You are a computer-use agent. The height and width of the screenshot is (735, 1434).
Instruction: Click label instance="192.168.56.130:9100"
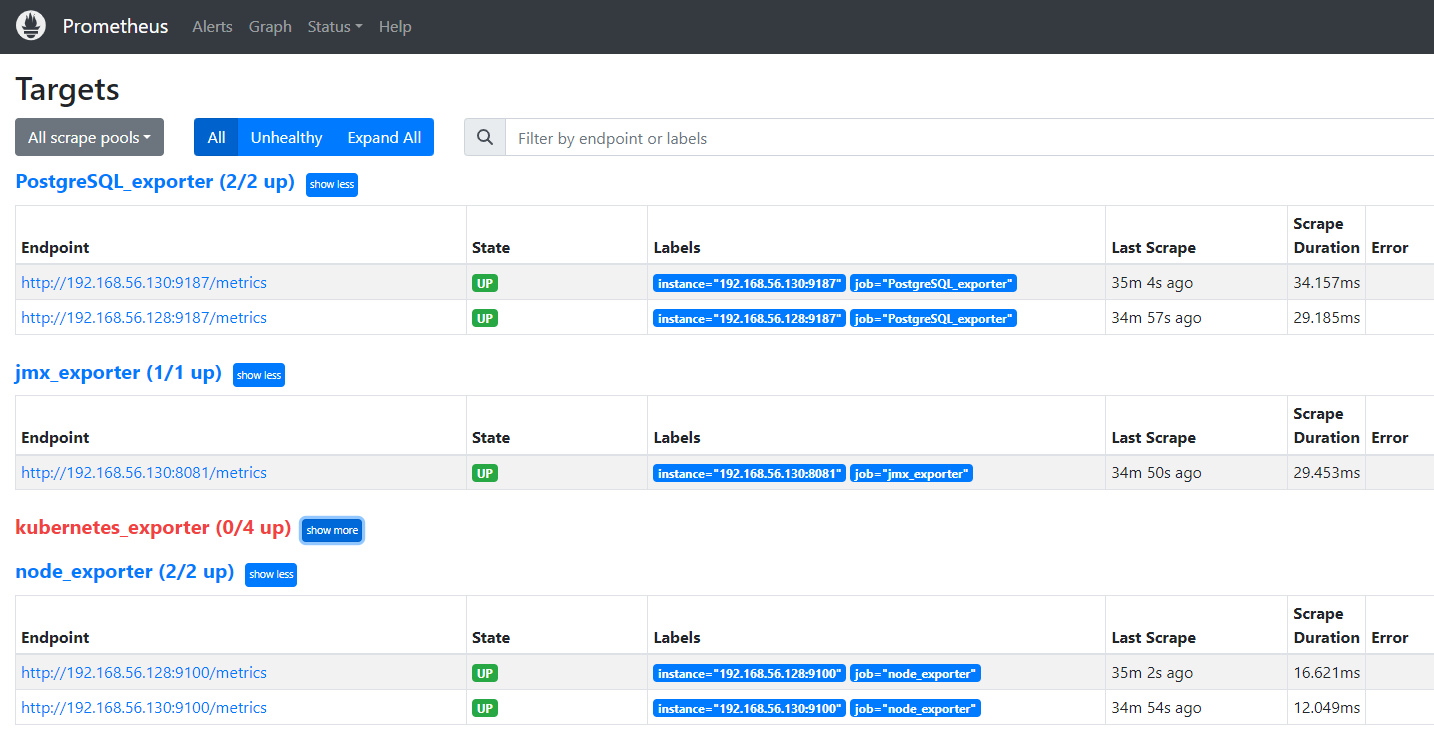[750, 708]
